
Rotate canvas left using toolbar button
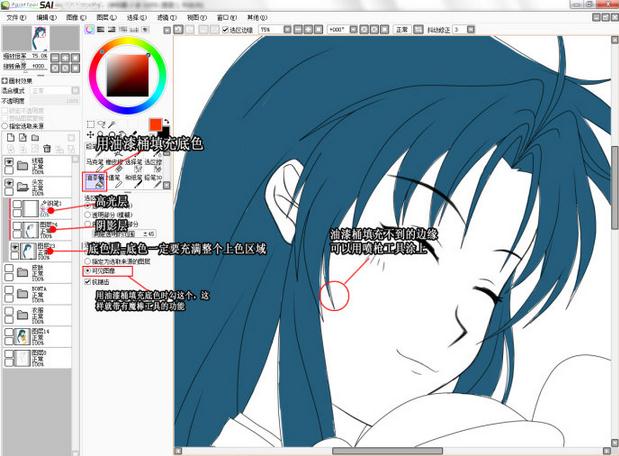[x=364, y=30]
